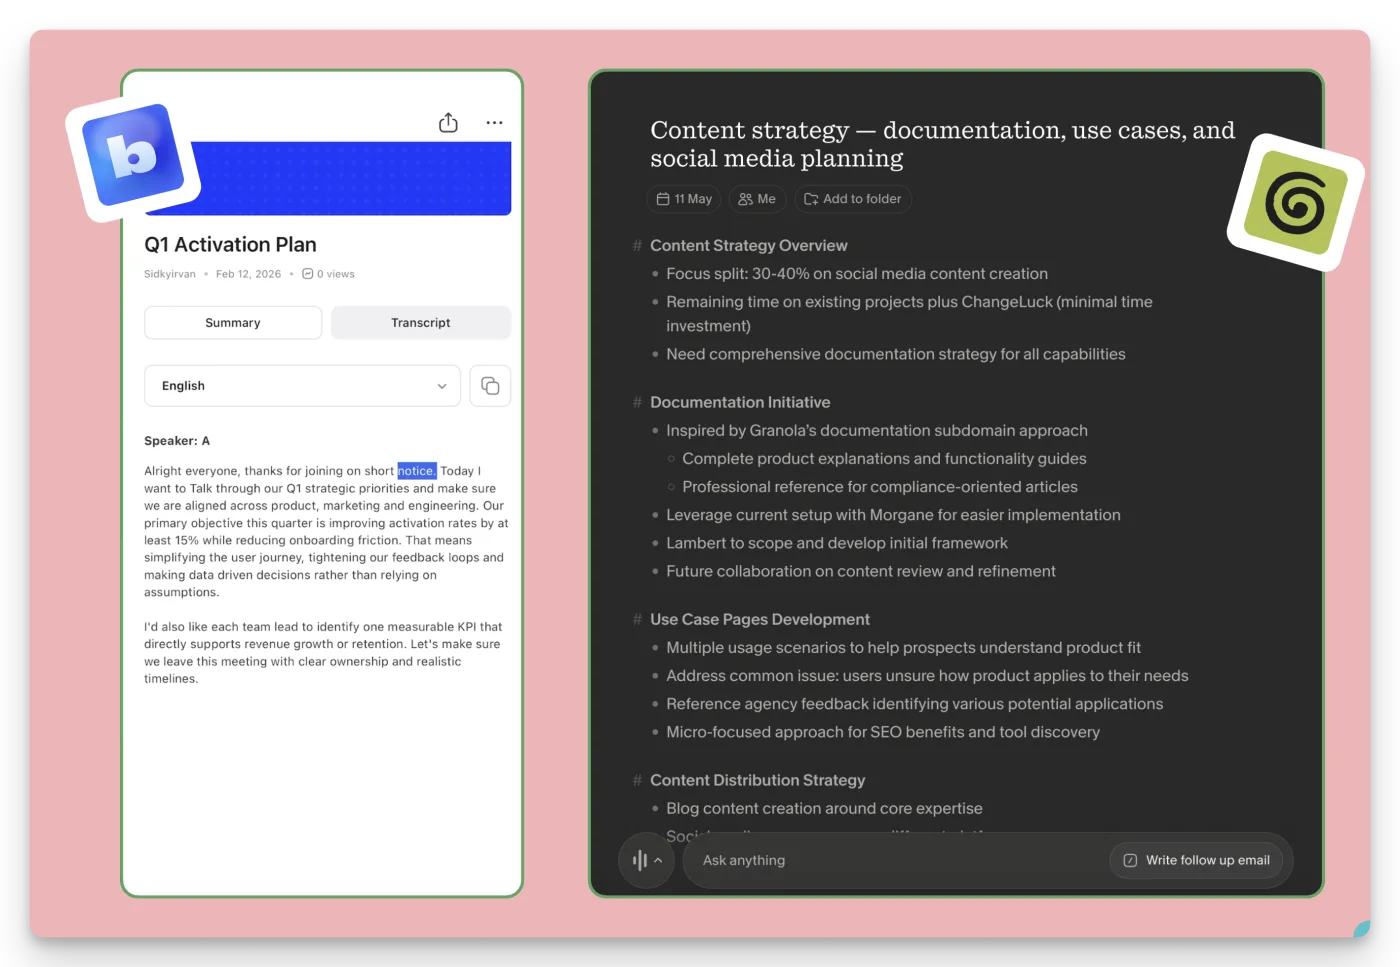
Task: Click the 'Add to folder' button
Action: 853,199
